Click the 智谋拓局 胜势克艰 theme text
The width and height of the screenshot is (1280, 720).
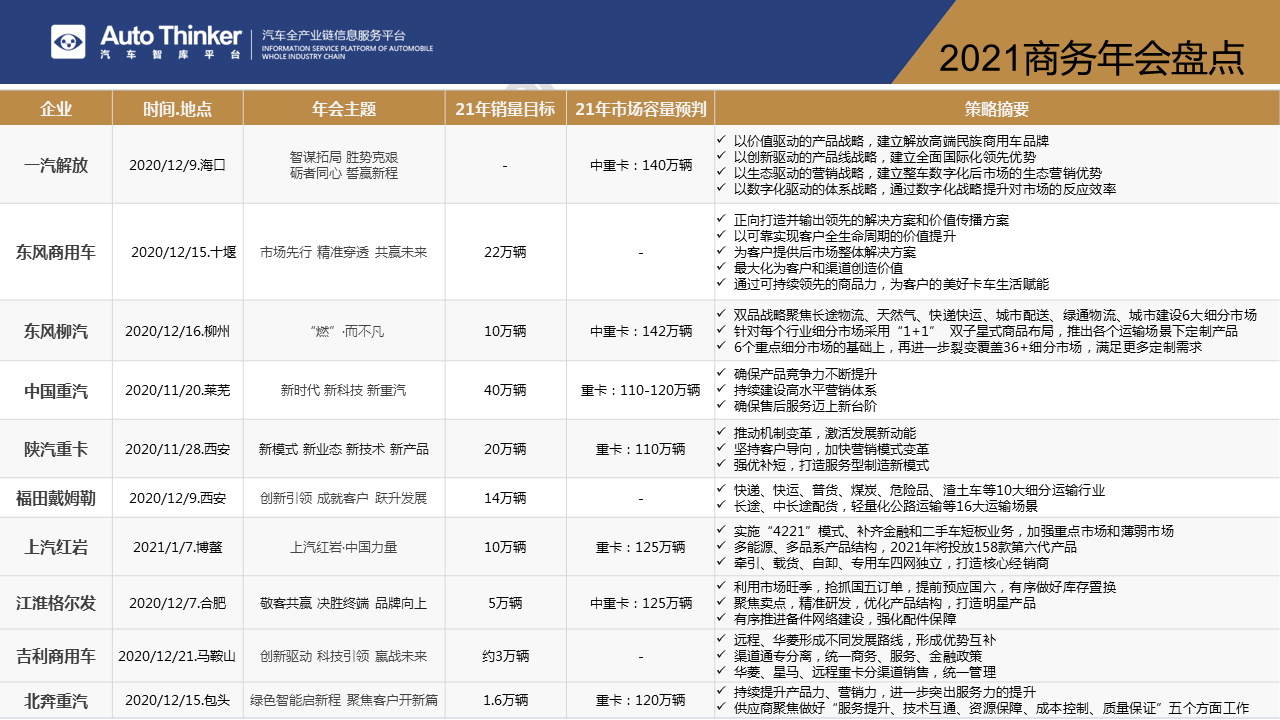click(344, 157)
